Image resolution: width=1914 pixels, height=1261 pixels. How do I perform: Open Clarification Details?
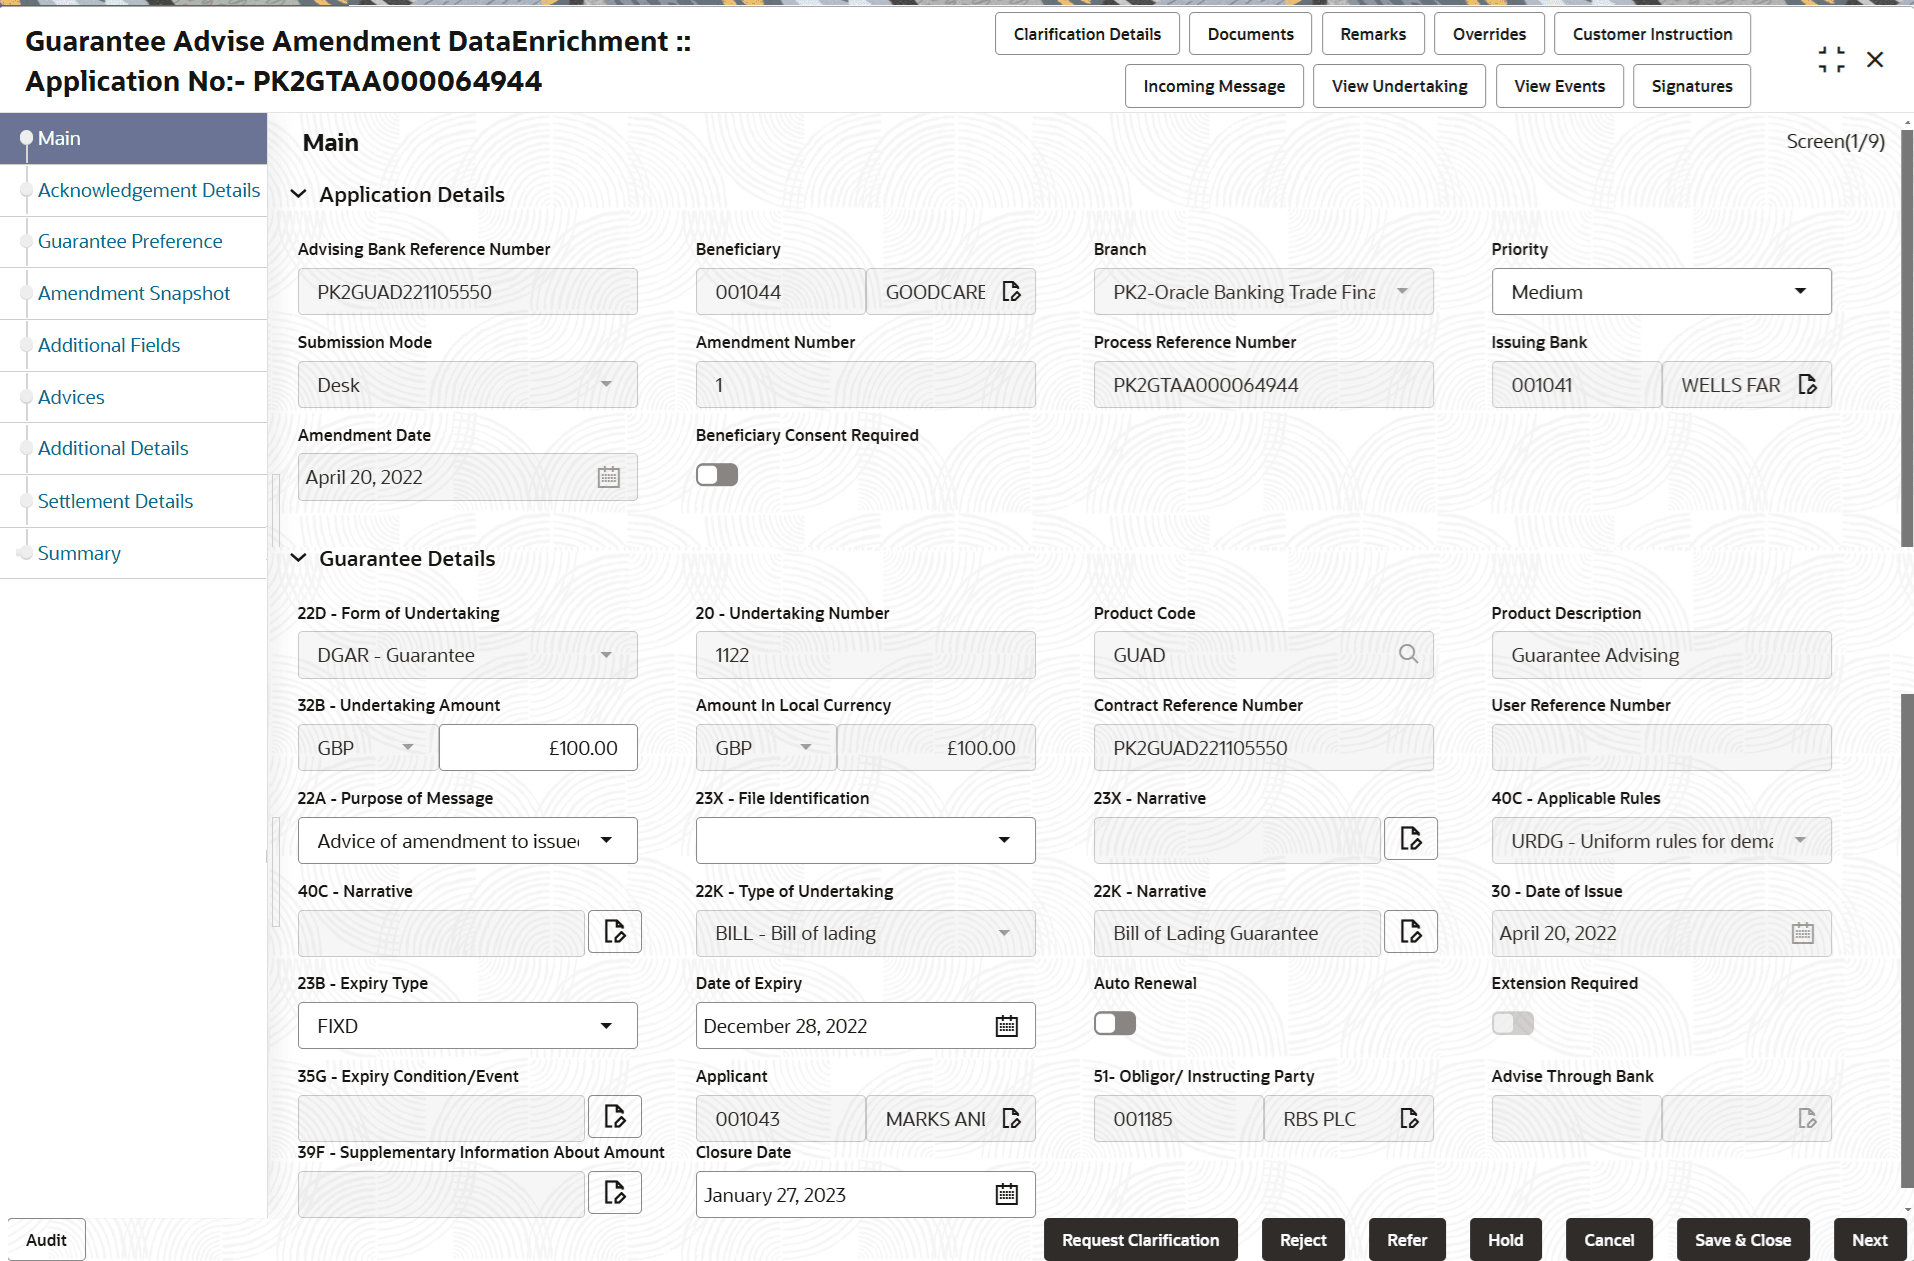coord(1087,34)
